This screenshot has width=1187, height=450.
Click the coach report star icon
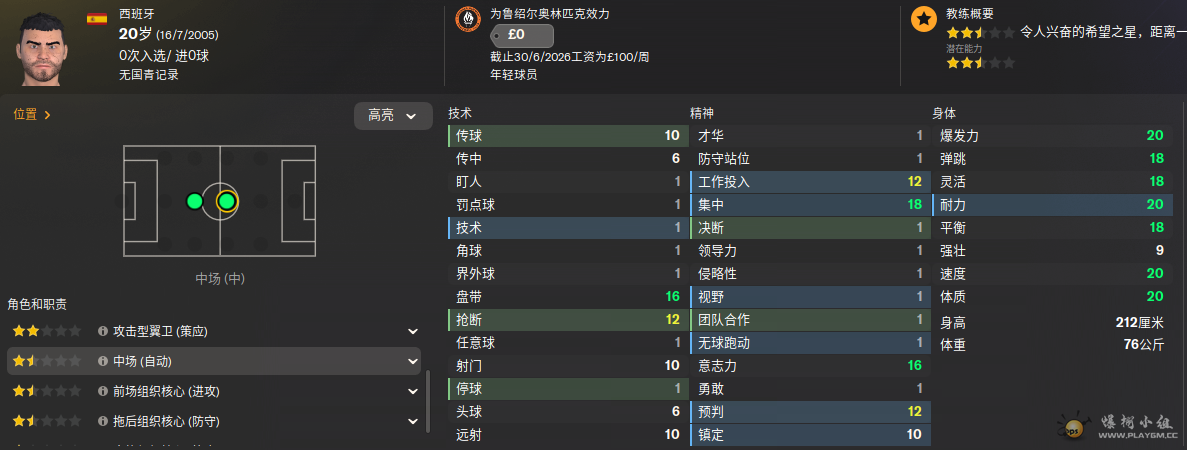924,19
